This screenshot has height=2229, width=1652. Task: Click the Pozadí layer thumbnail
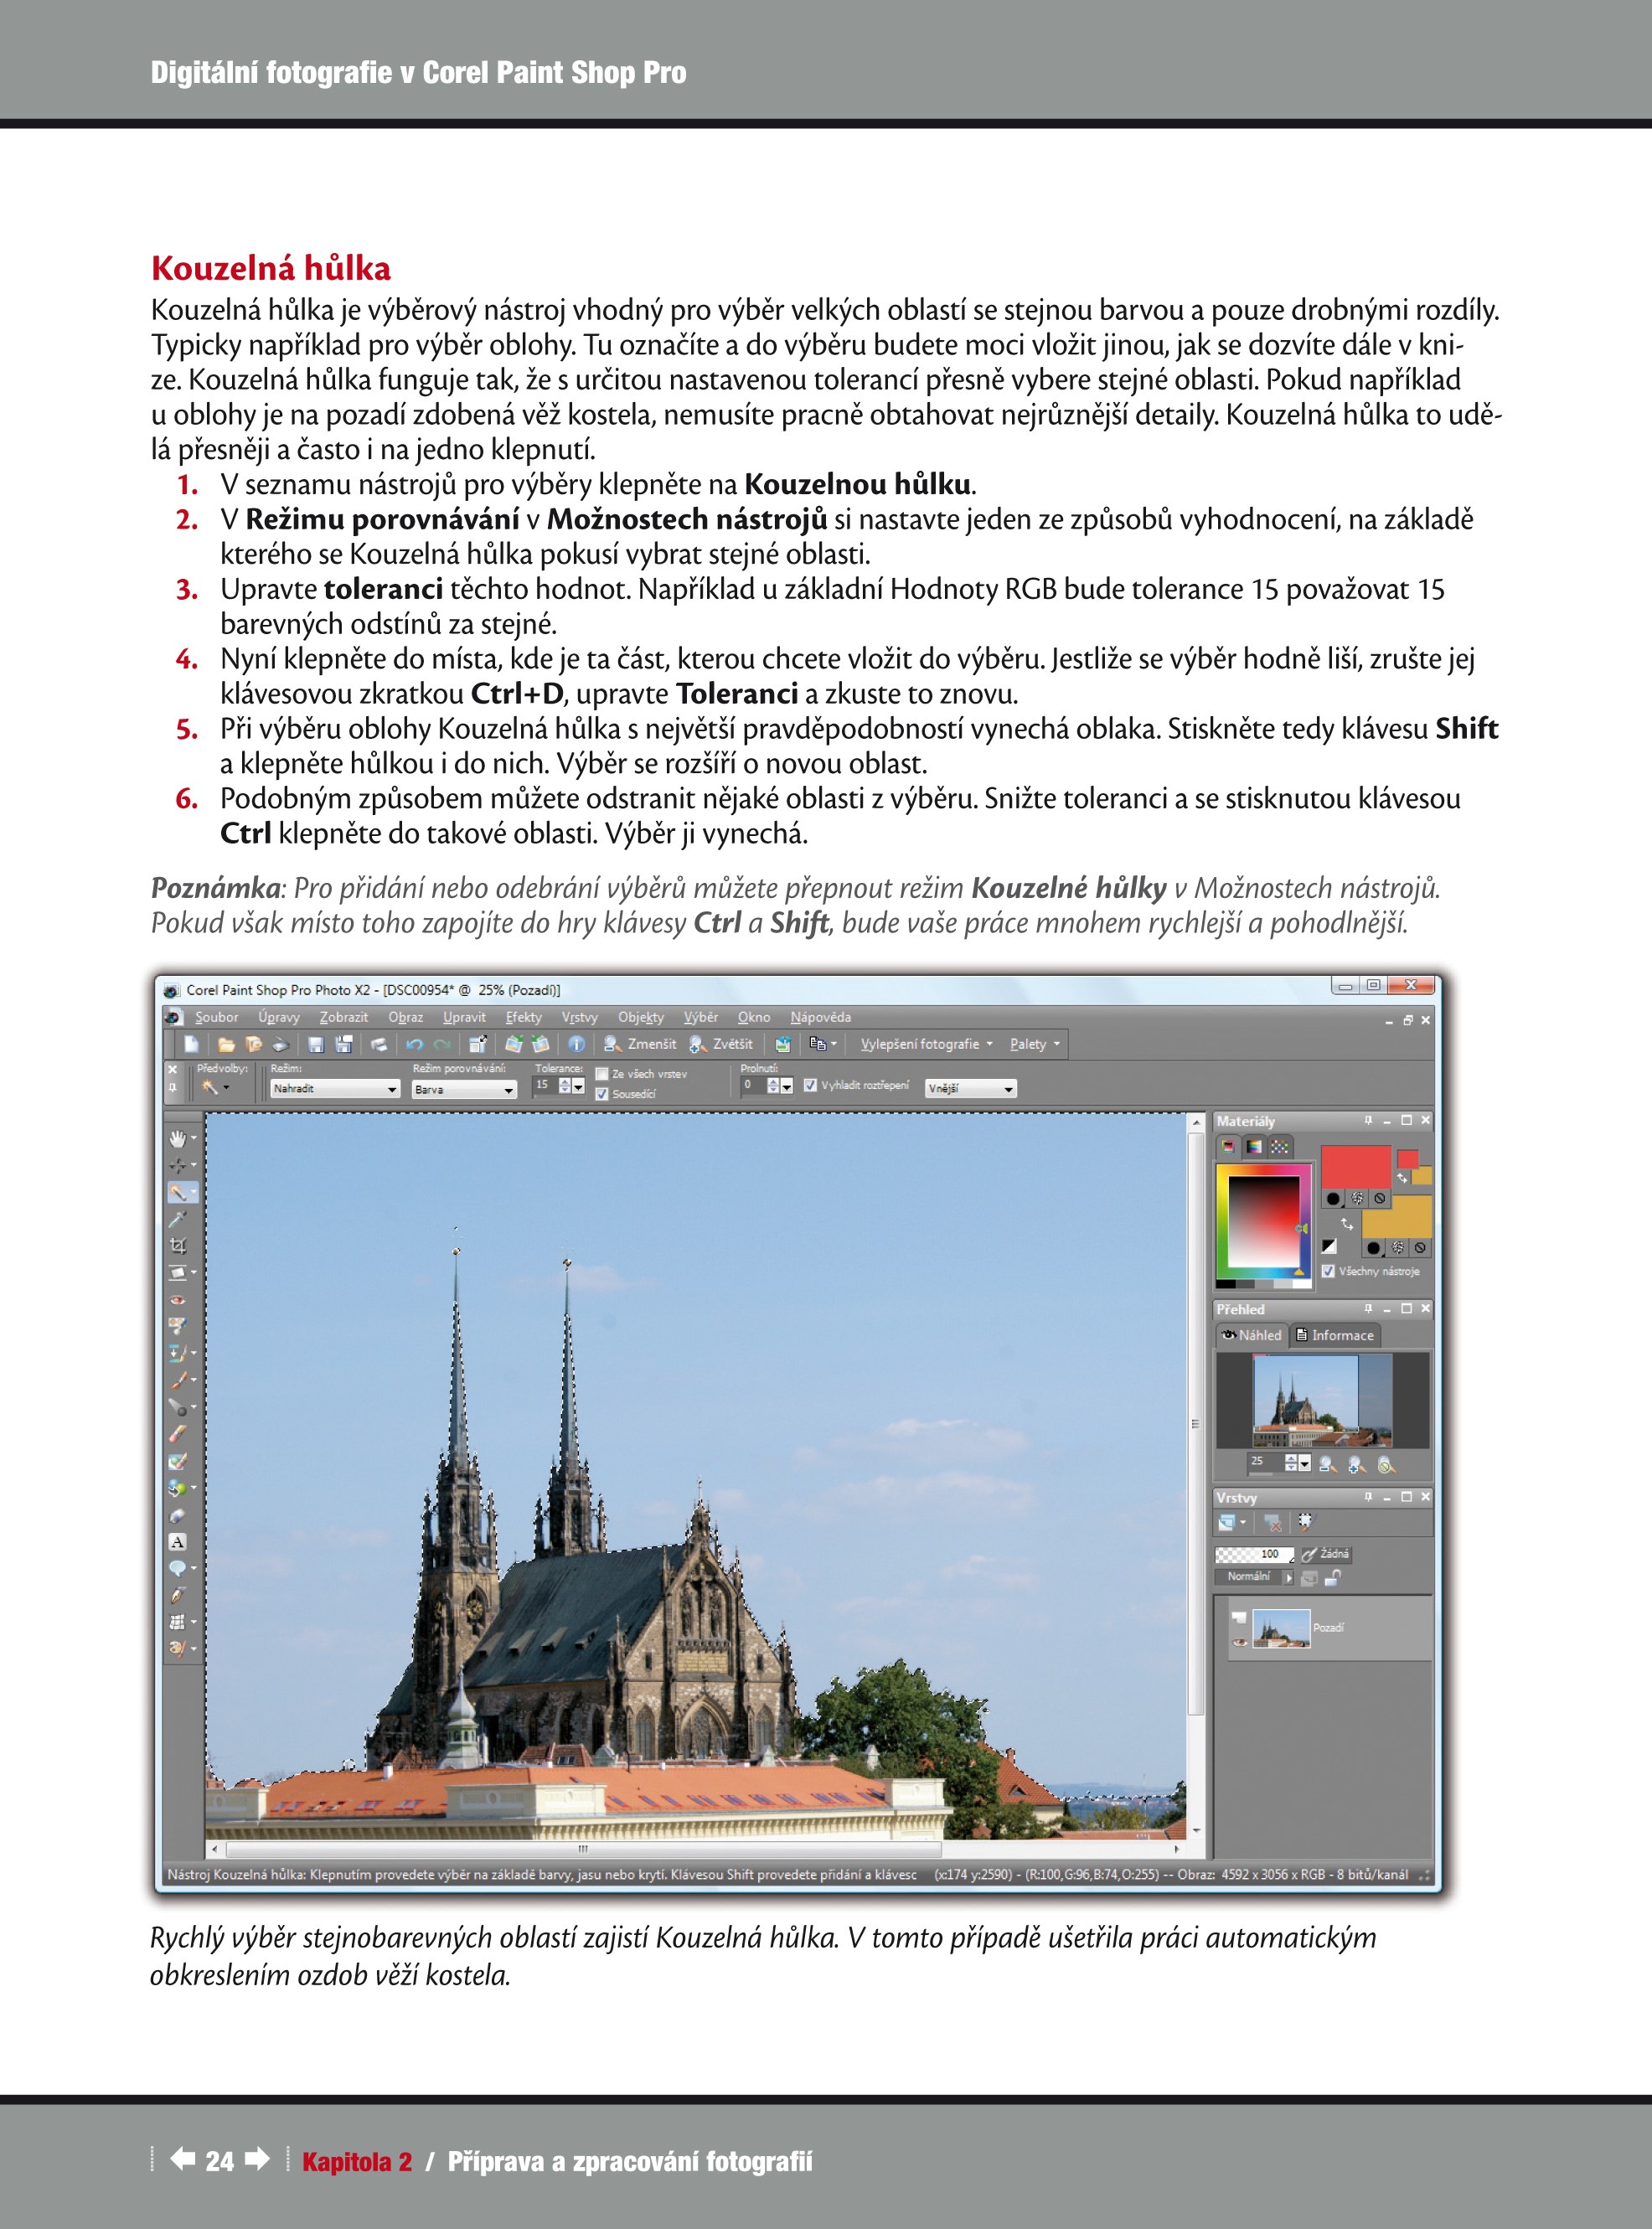[x=1281, y=1628]
